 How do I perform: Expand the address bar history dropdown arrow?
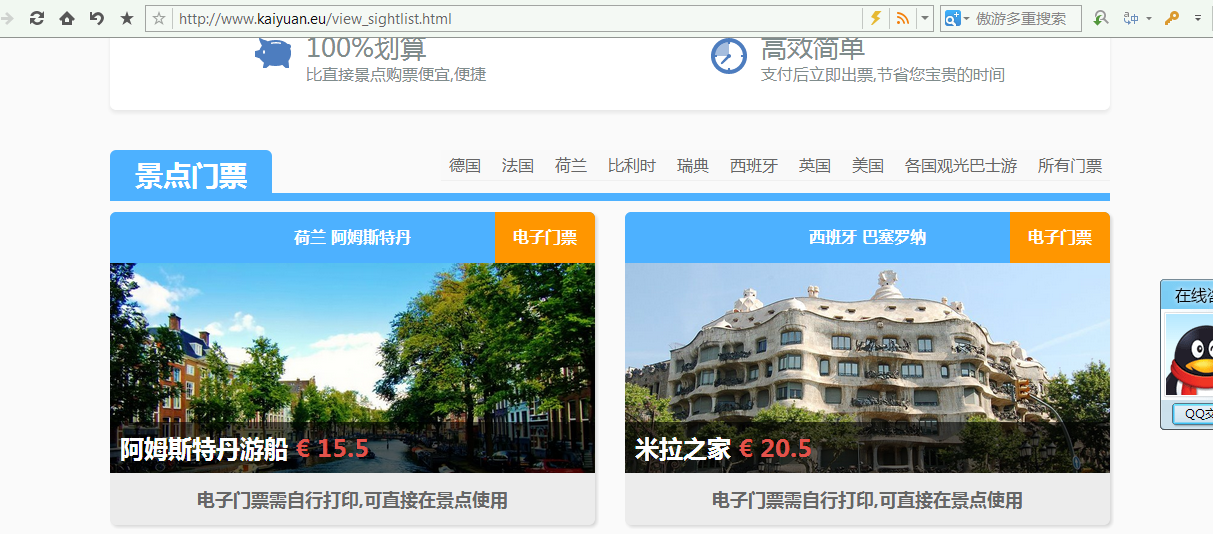click(925, 18)
